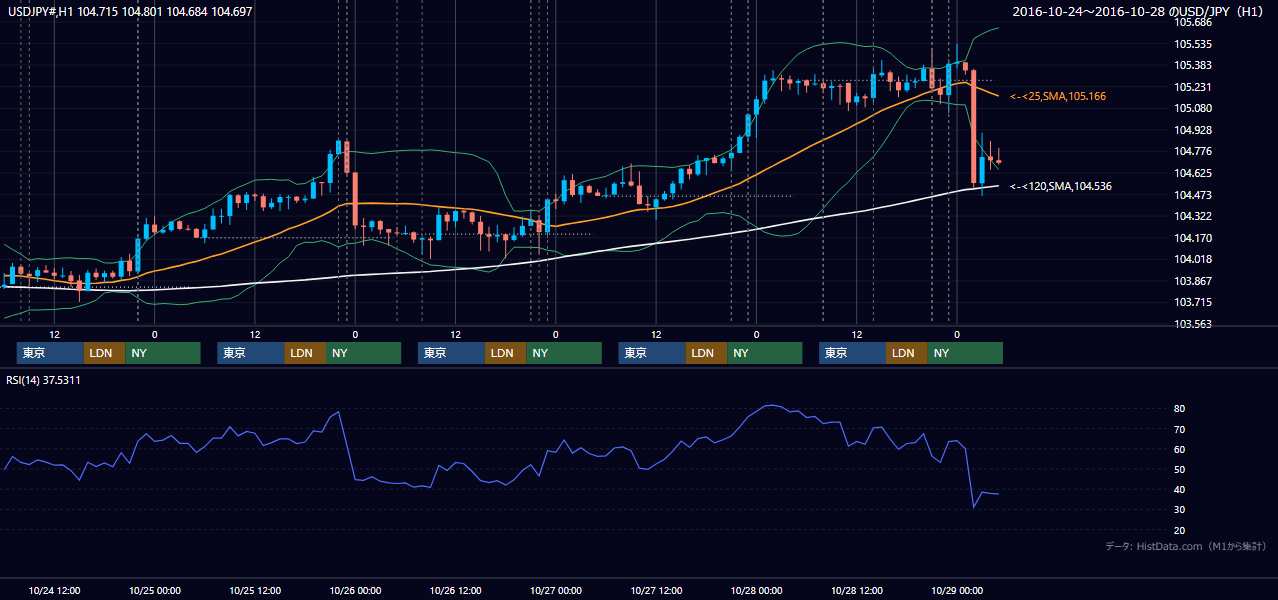
Task: Click the NY session block for 10/26
Action: [x=564, y=353]
